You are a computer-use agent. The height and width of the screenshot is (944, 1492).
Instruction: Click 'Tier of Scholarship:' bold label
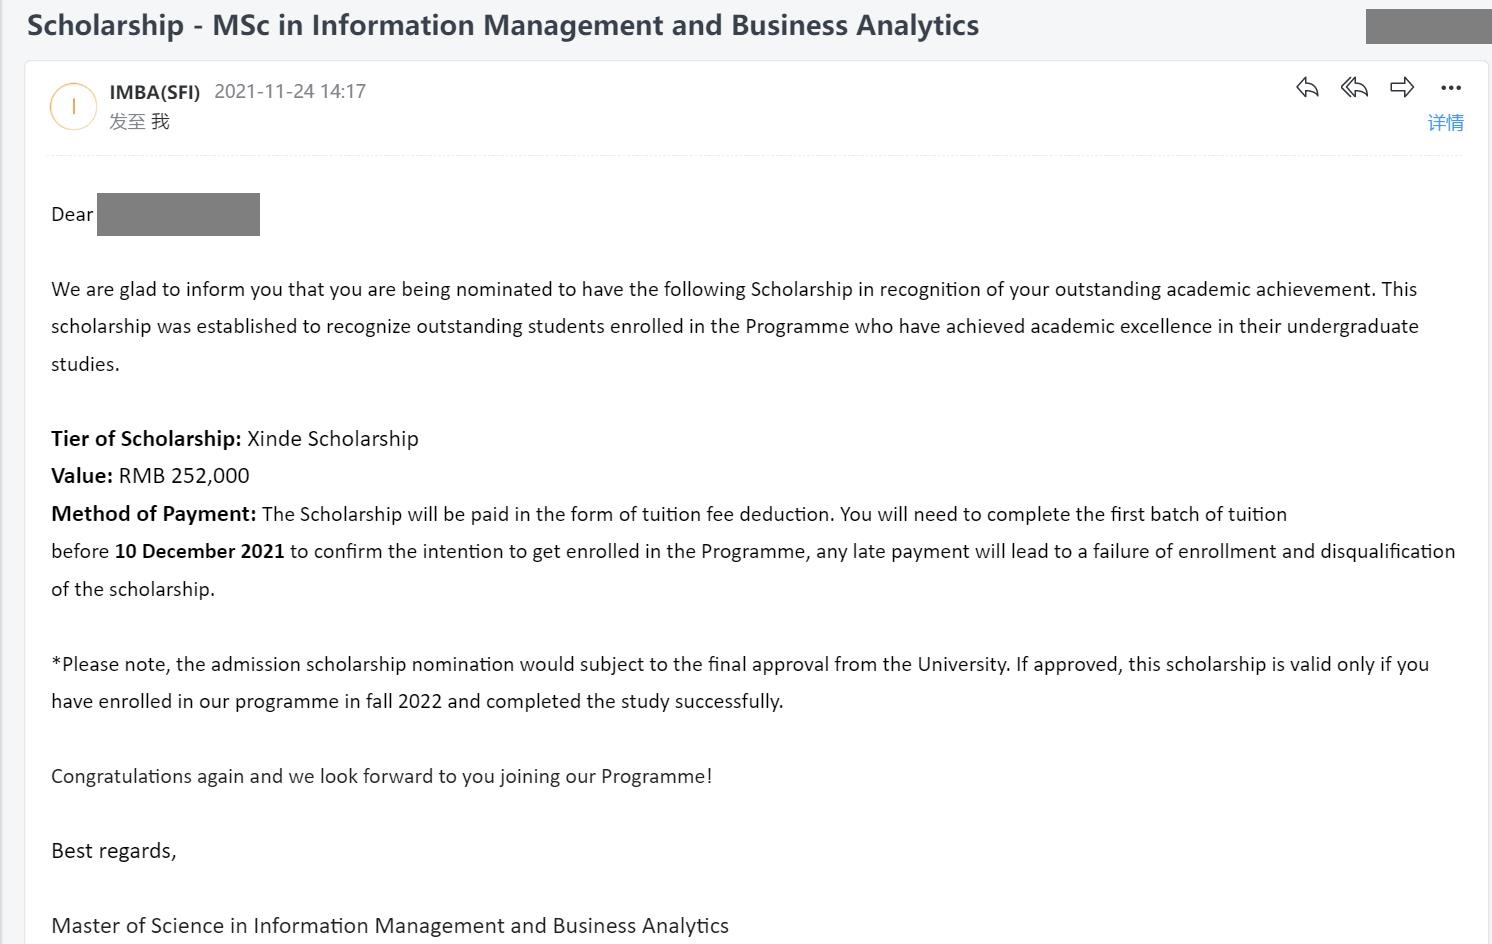click(x=146, y=439)
